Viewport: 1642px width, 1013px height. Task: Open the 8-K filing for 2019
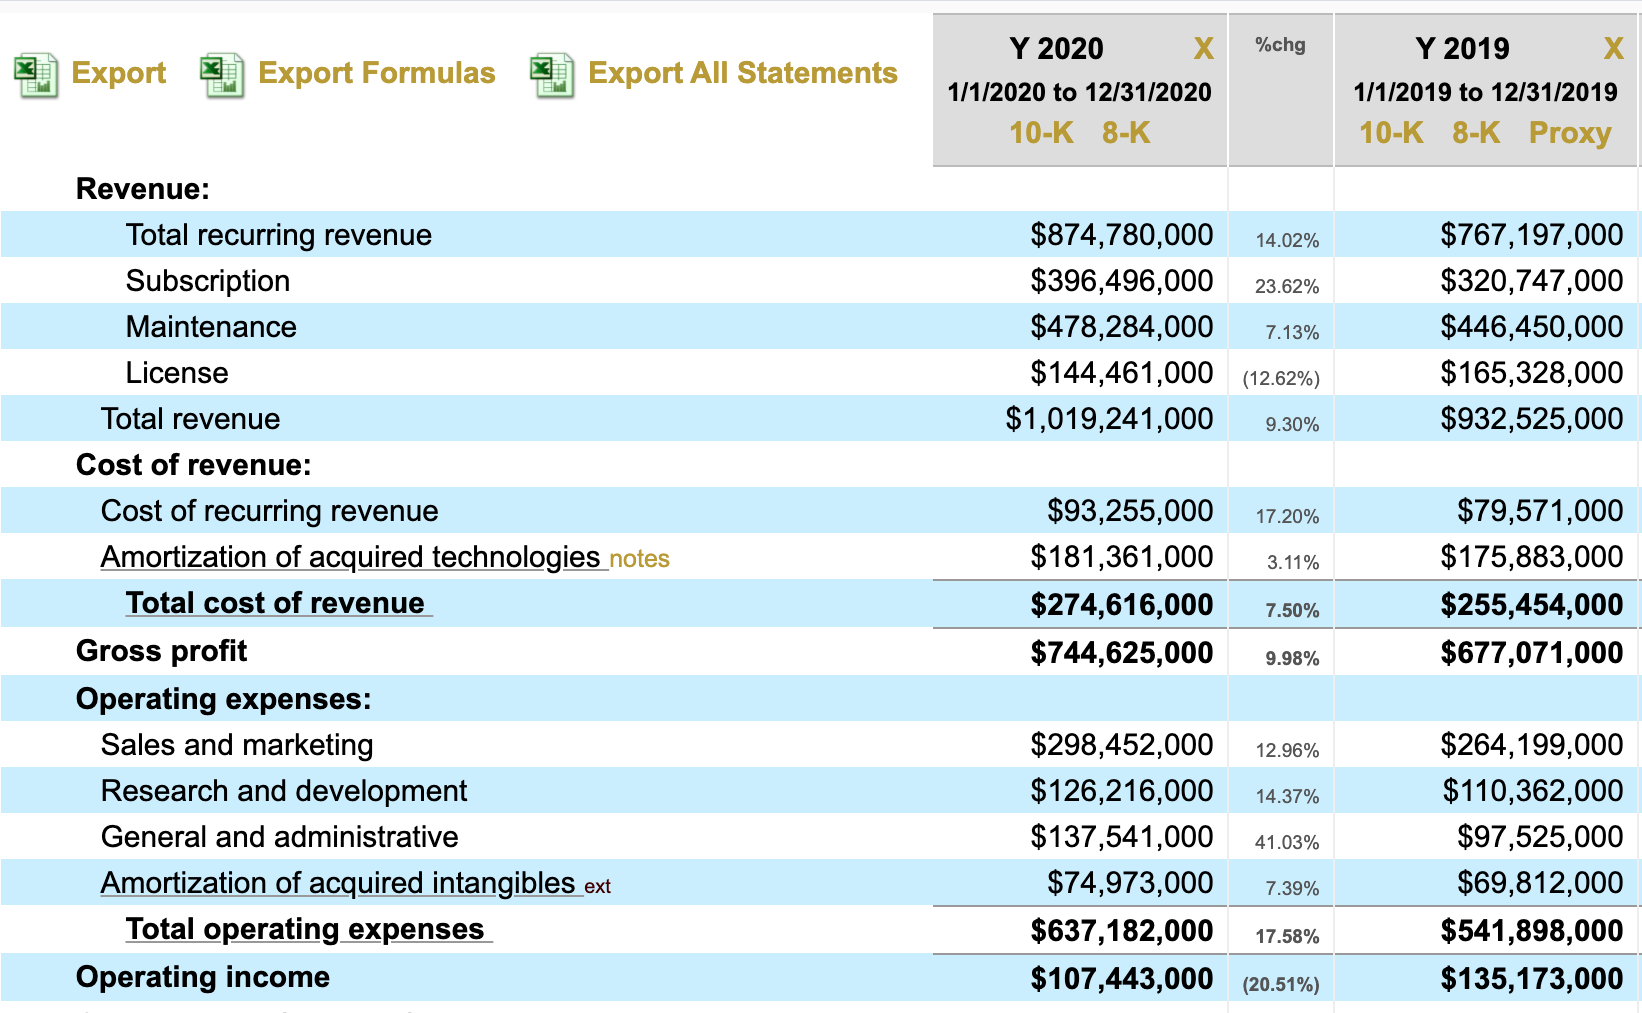pos(1476,133)
